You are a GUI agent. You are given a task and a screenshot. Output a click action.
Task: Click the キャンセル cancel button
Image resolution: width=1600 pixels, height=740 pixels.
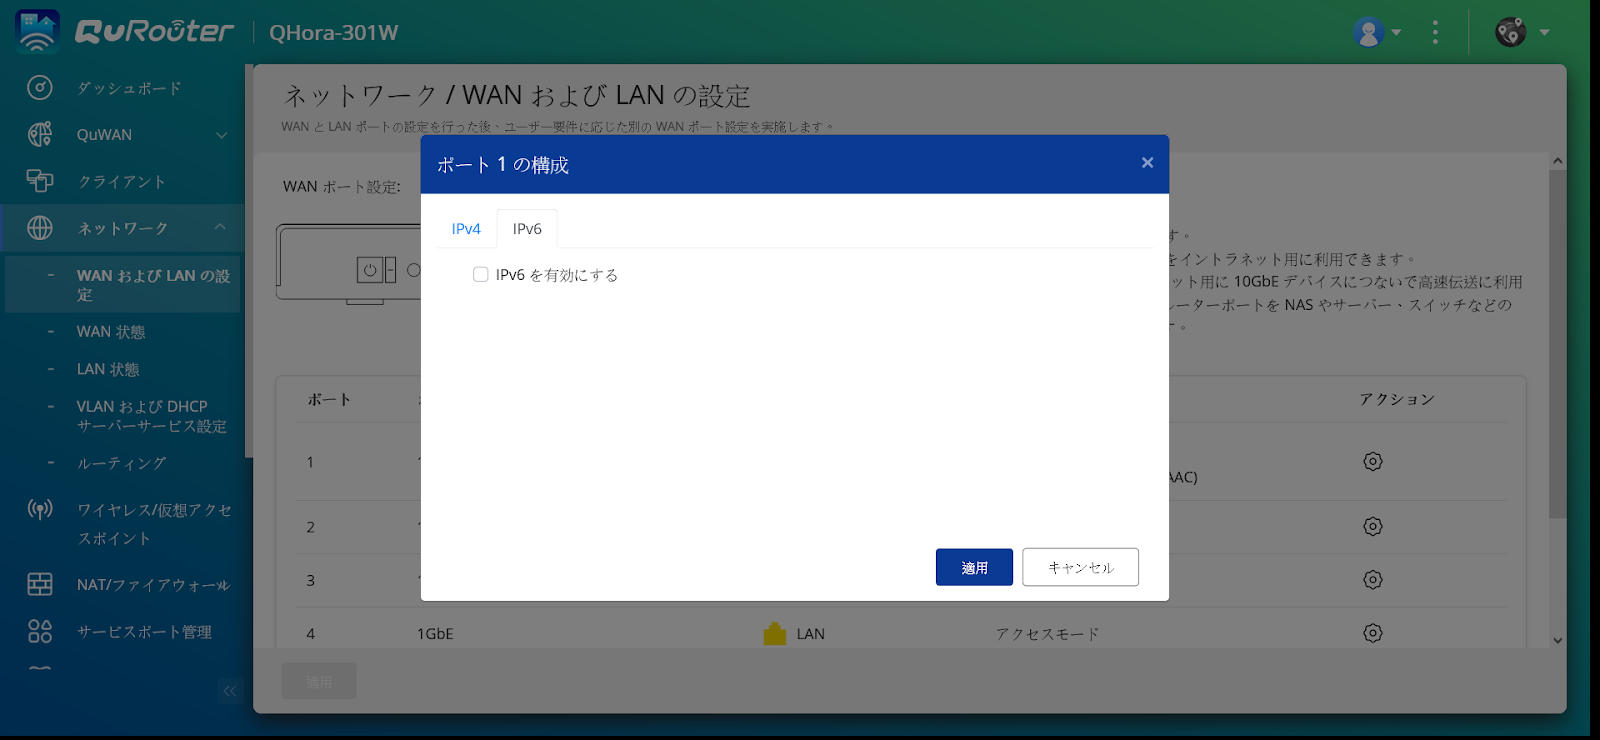tap(1080, 567)
